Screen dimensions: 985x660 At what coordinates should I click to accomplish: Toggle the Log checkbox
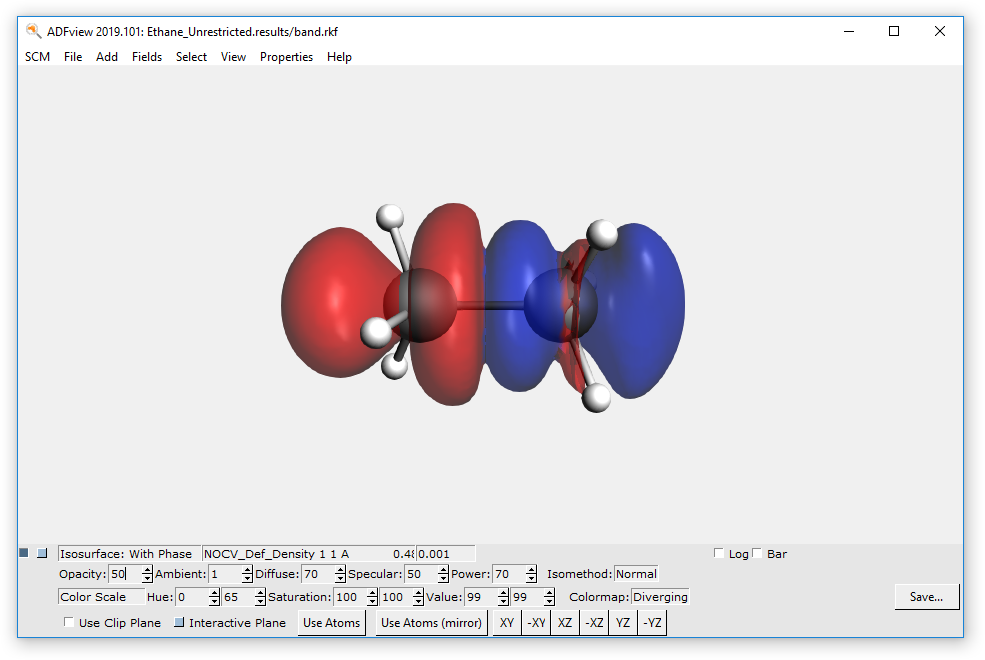718,552
